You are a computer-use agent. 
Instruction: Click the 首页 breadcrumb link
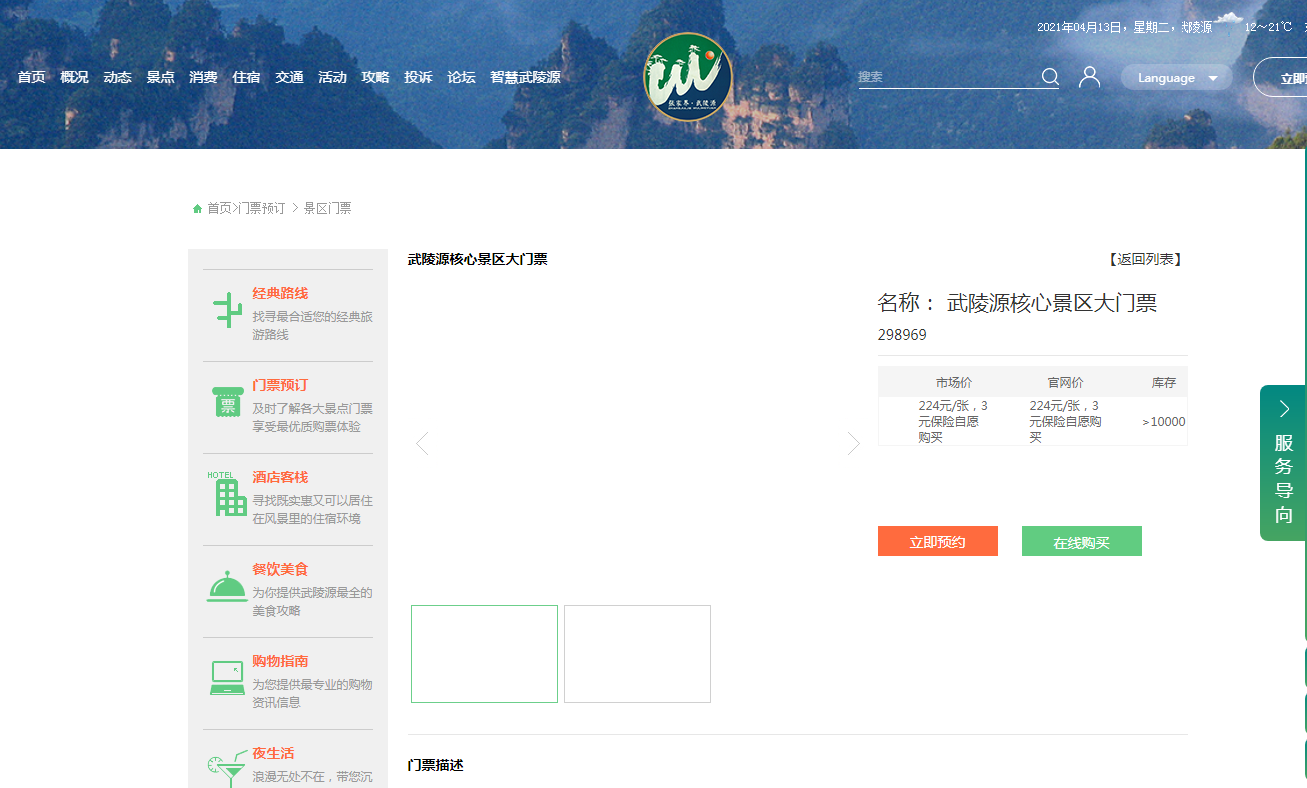point(219,208)
